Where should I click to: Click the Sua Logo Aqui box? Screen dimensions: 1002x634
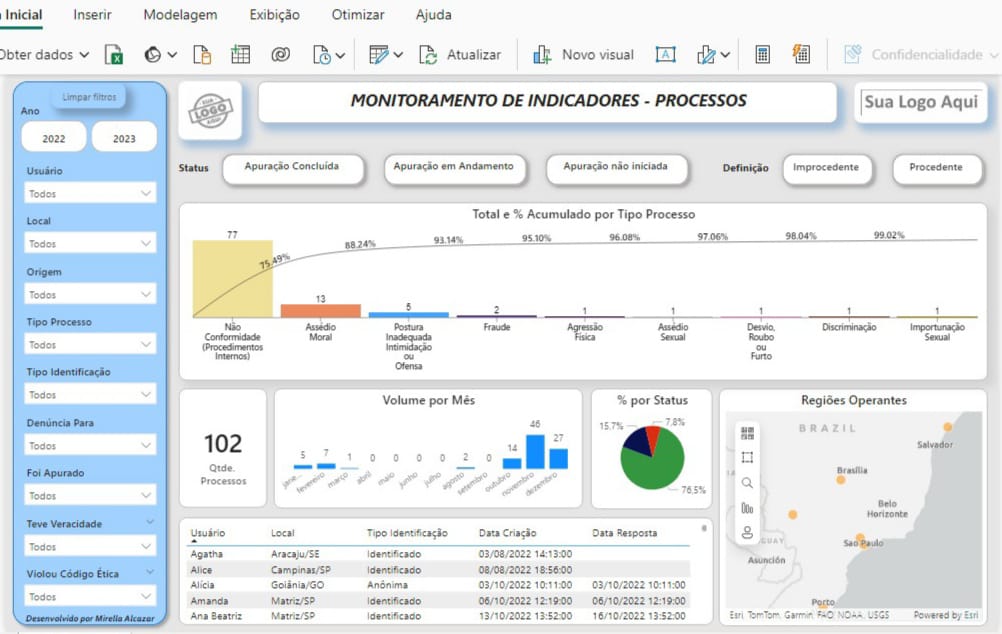[x=921, y=102]
